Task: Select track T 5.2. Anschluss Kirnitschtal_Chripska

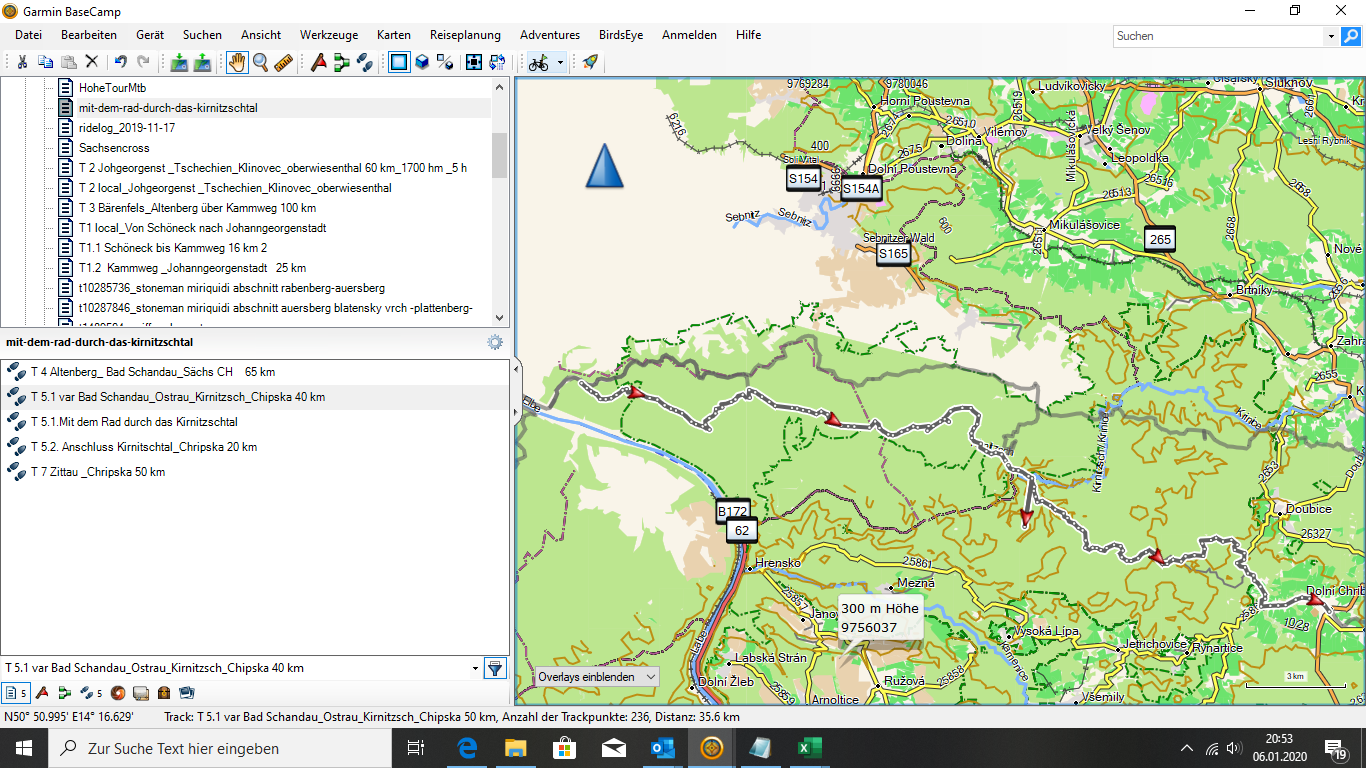Action: point(255,447)
